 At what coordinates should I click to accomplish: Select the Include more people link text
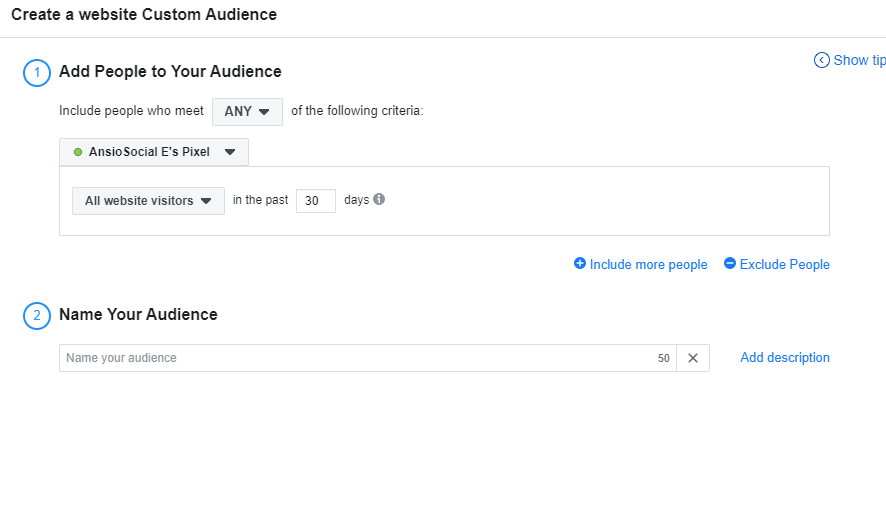[x=648, y=265]
